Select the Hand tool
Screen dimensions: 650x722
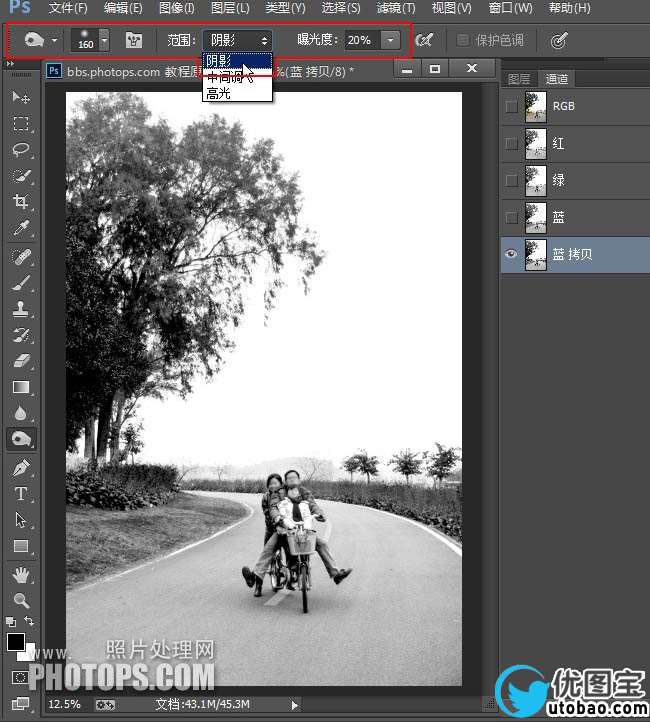pos(21,575)
